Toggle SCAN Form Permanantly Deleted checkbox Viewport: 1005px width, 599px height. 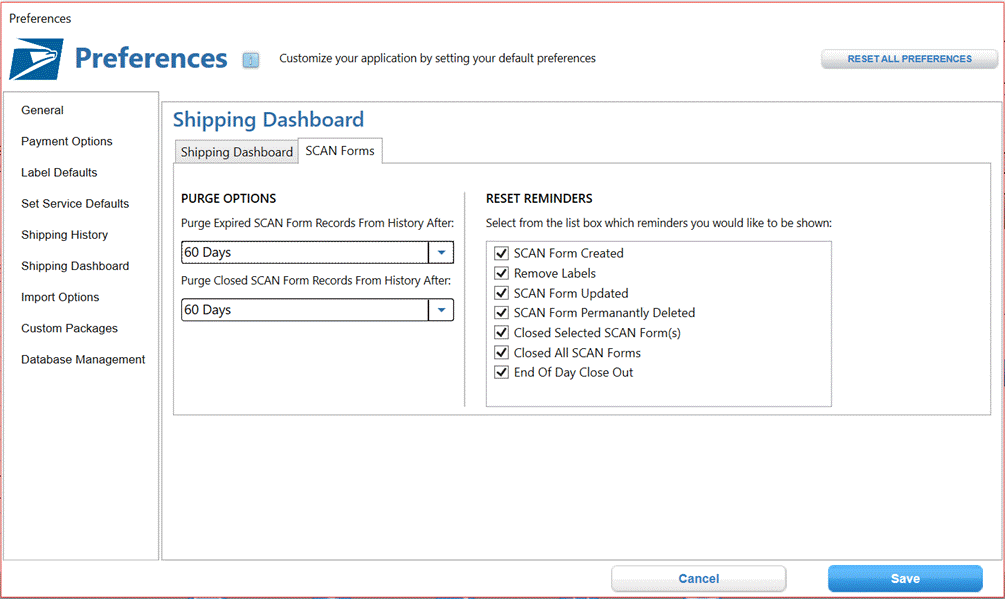tap(501, 313)
